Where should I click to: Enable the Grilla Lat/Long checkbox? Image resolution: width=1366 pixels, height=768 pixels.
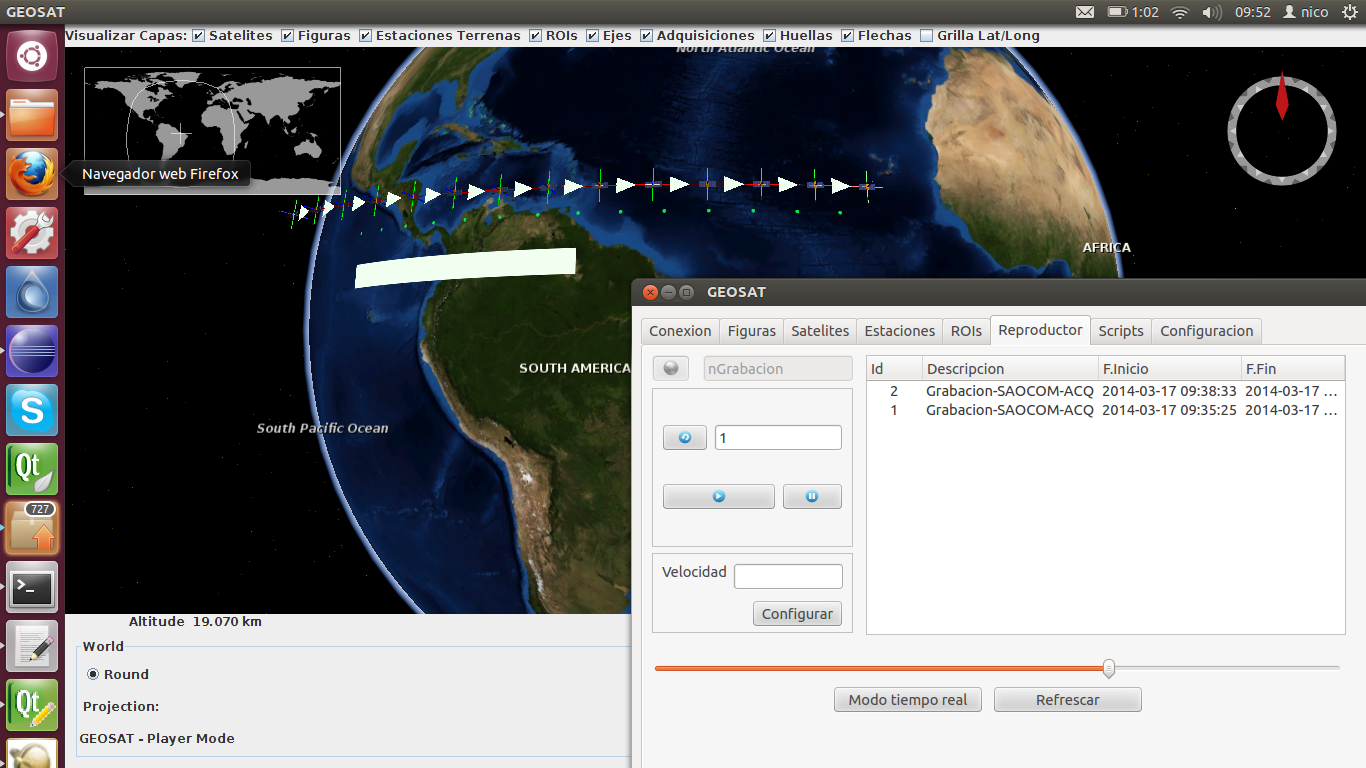click(926, 36)
